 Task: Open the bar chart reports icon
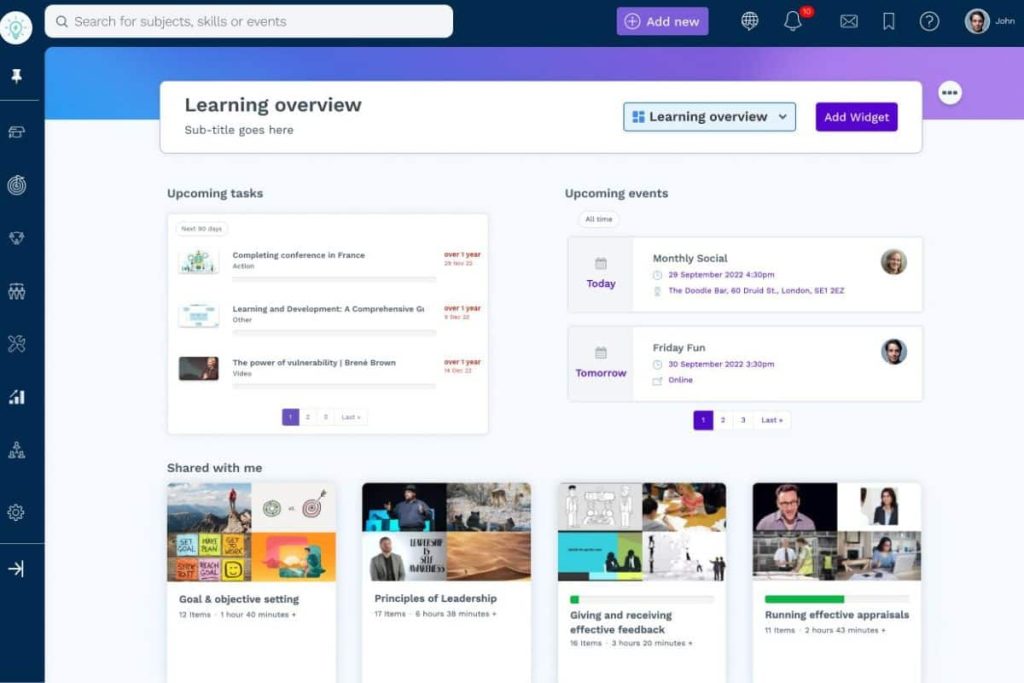pyautogui.click(x=16, y=397)
